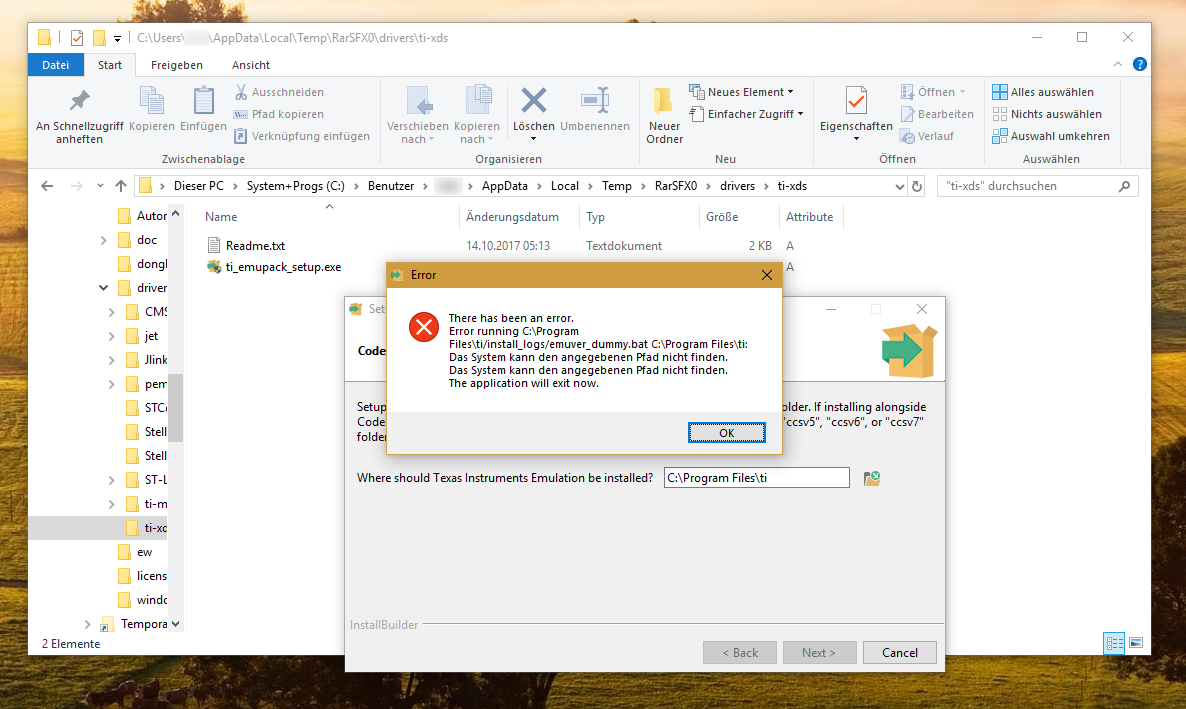Image resolution: width=1186 pixels, height=709 pixels.
Task: Click Cancel in the Setup installer
Action: [899, 652]
